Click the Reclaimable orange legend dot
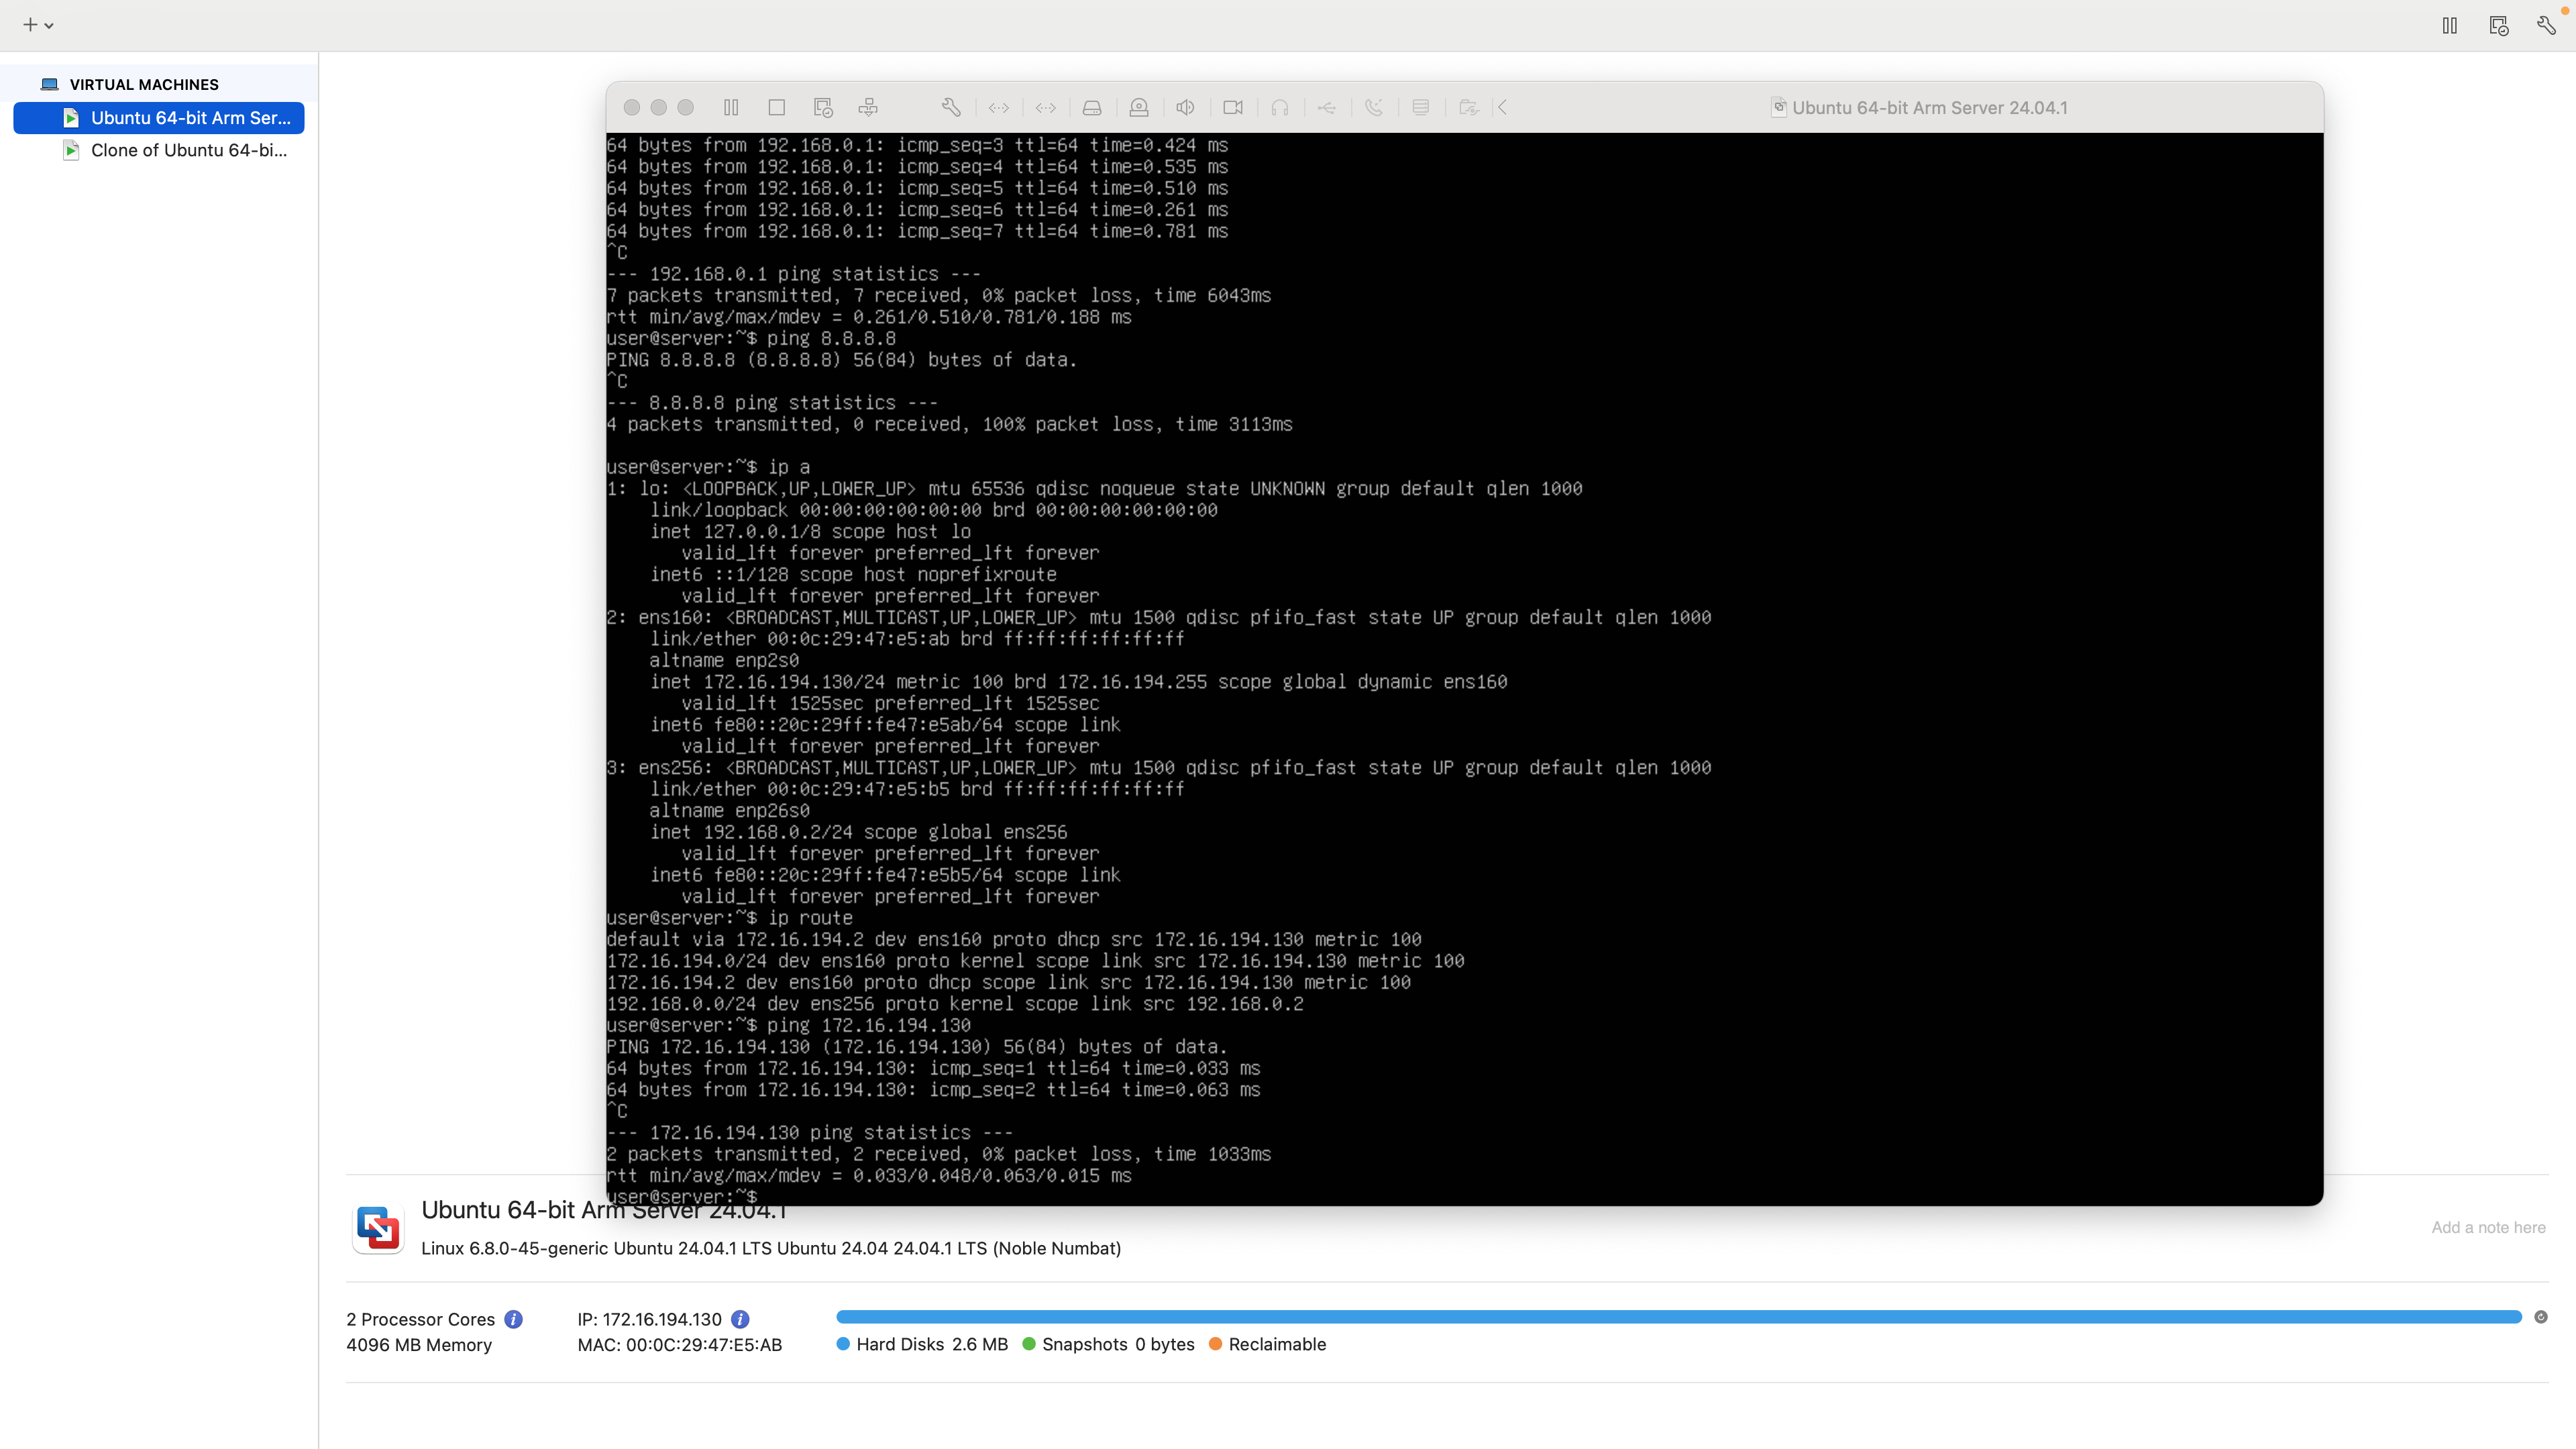 1216,1344
